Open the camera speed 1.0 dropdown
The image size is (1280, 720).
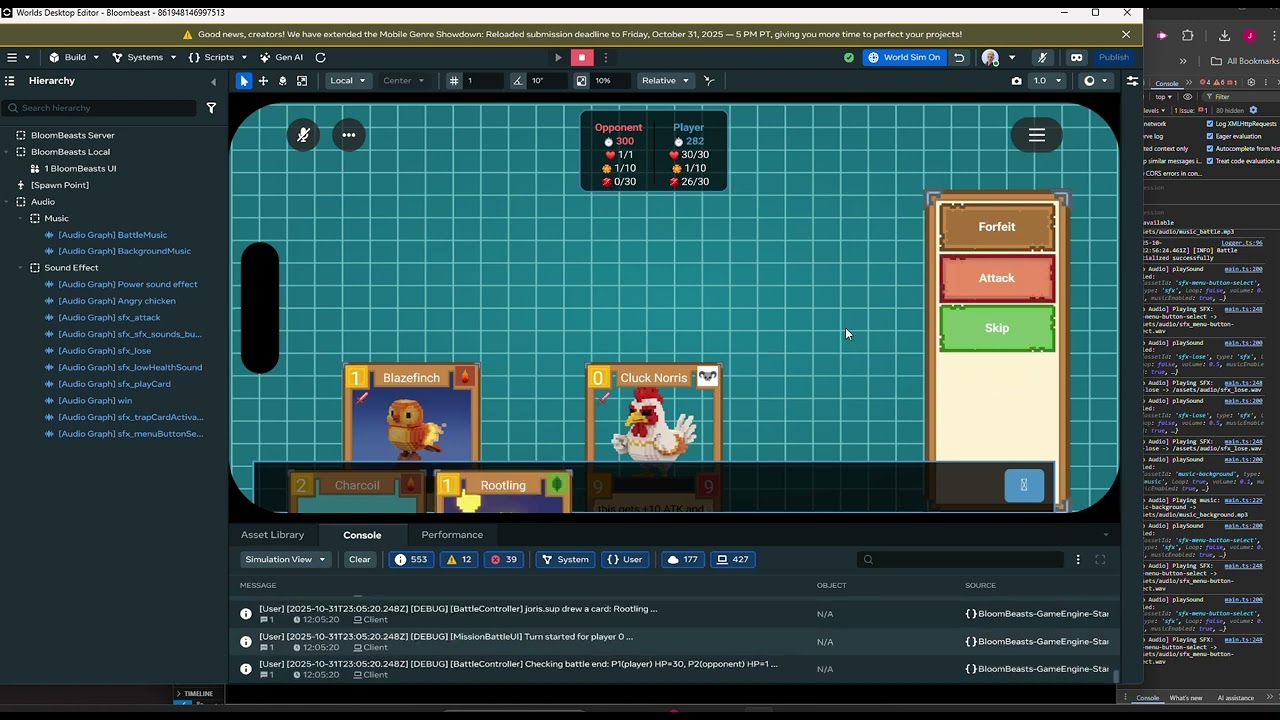tap(1046, 81)
